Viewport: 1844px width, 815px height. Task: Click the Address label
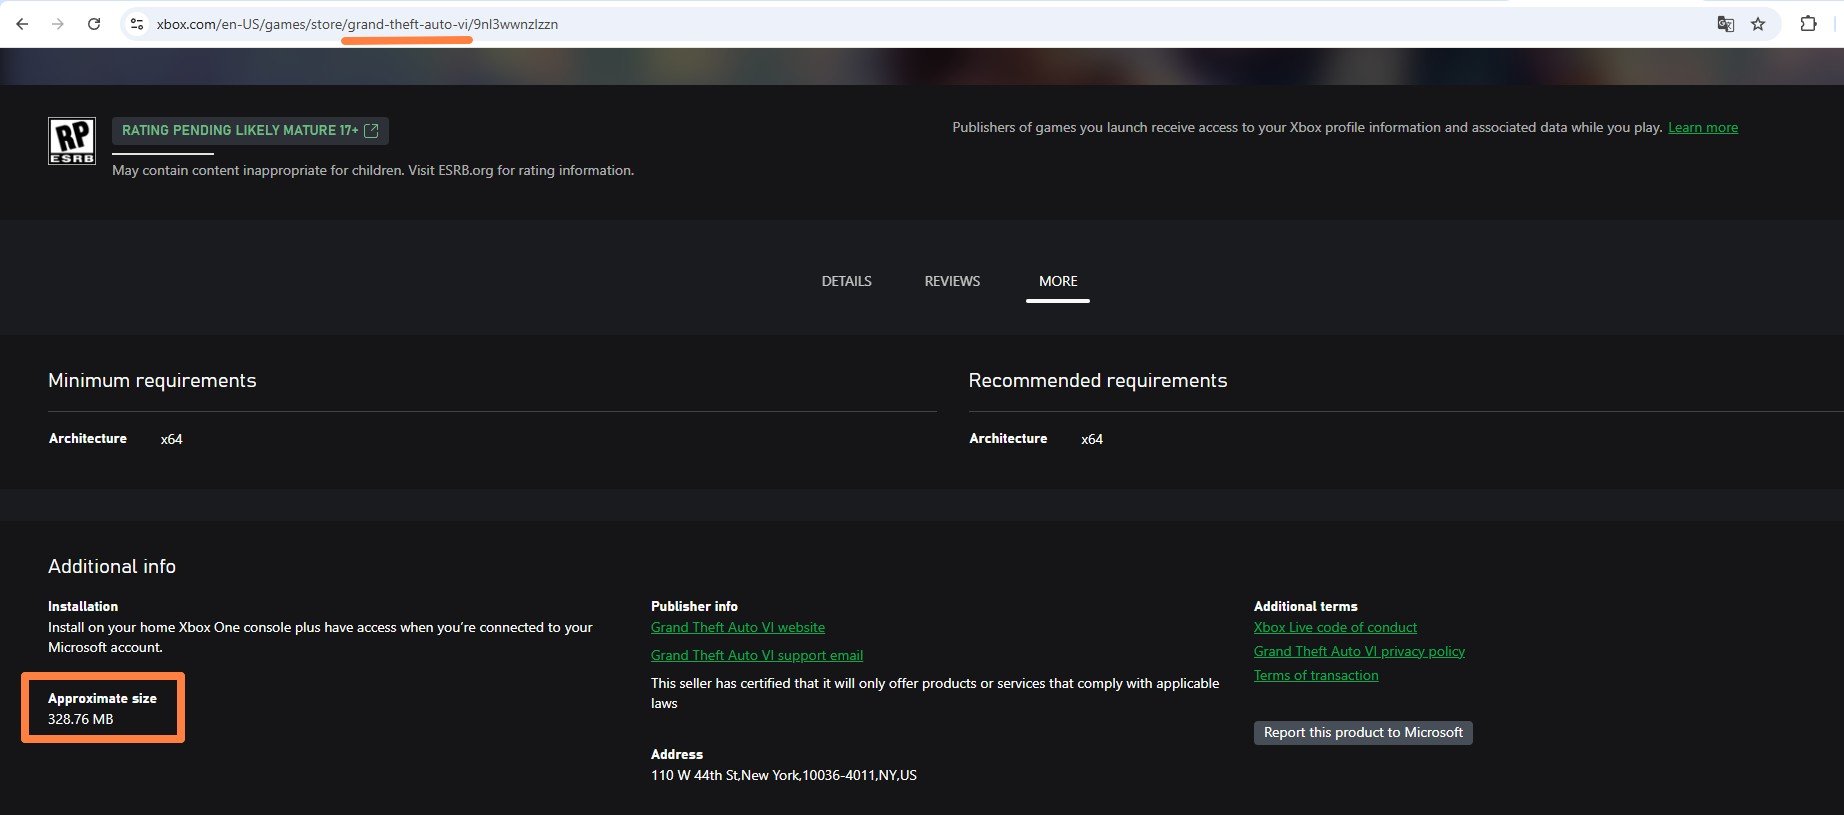(677, 754)
